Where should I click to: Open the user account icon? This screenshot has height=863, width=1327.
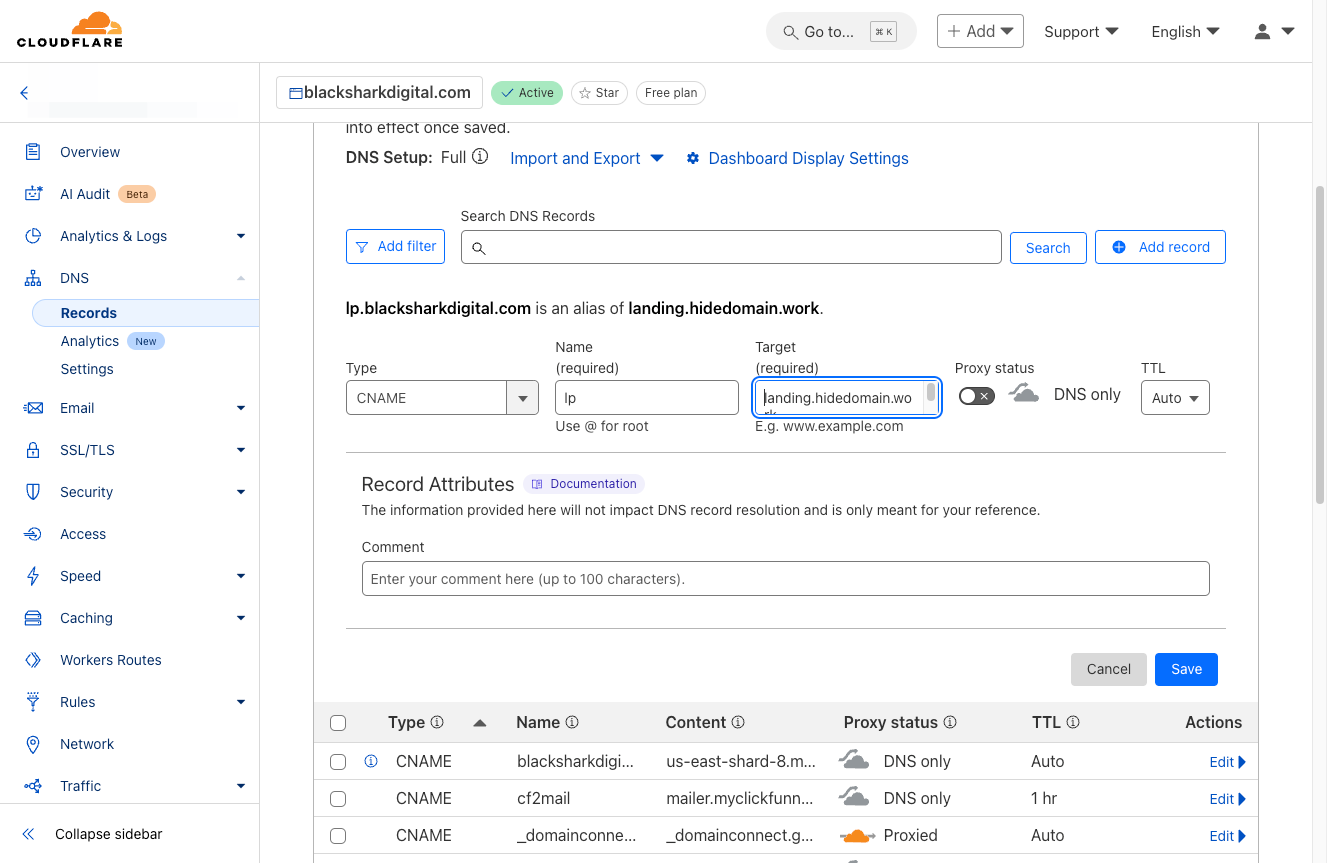[1262, 32]
